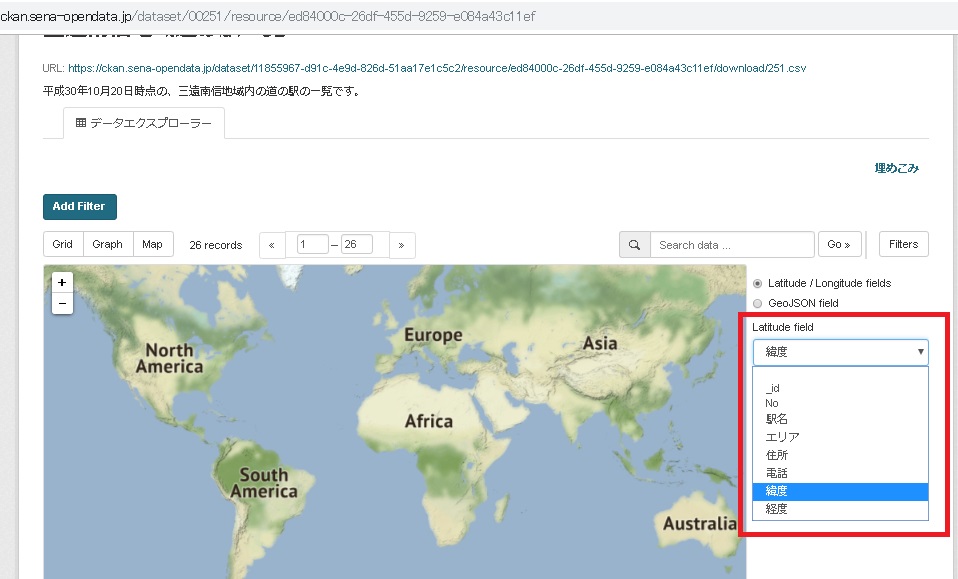Switch to Grid view
958x579 pixels.
63,245
